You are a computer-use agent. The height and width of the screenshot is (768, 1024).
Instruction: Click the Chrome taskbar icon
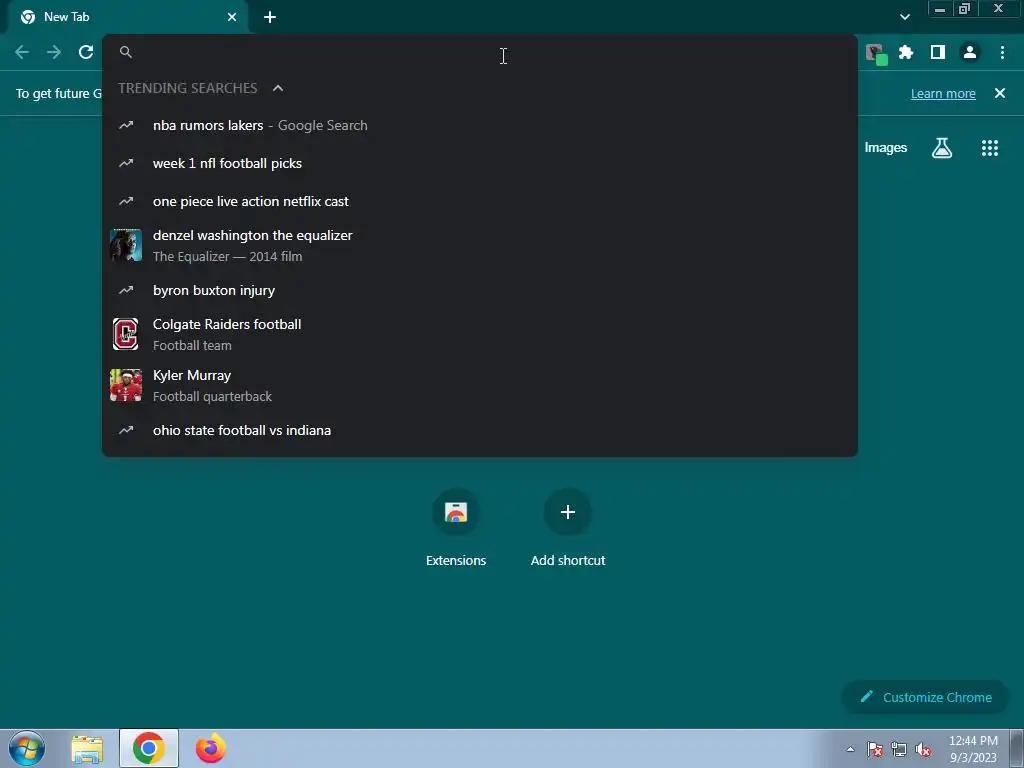tap(148, 748)
